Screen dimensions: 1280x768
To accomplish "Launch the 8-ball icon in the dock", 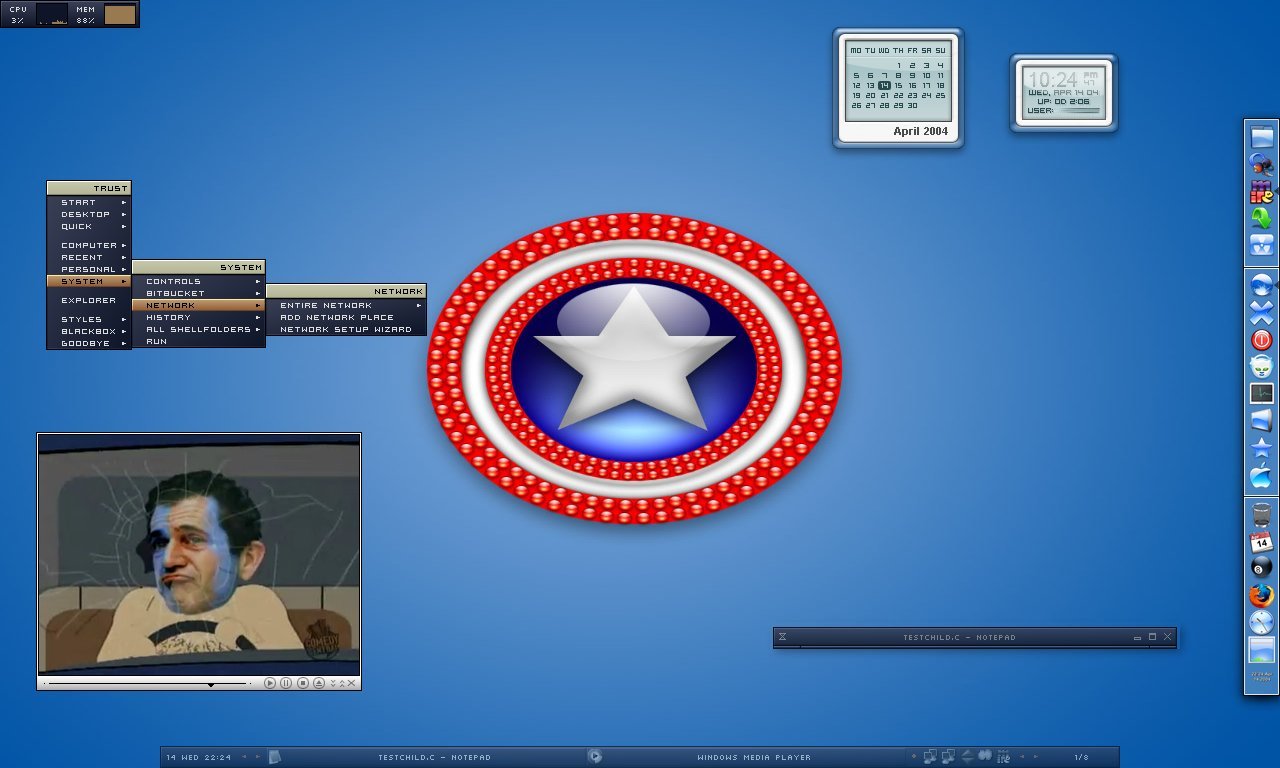I will 1261,569.
